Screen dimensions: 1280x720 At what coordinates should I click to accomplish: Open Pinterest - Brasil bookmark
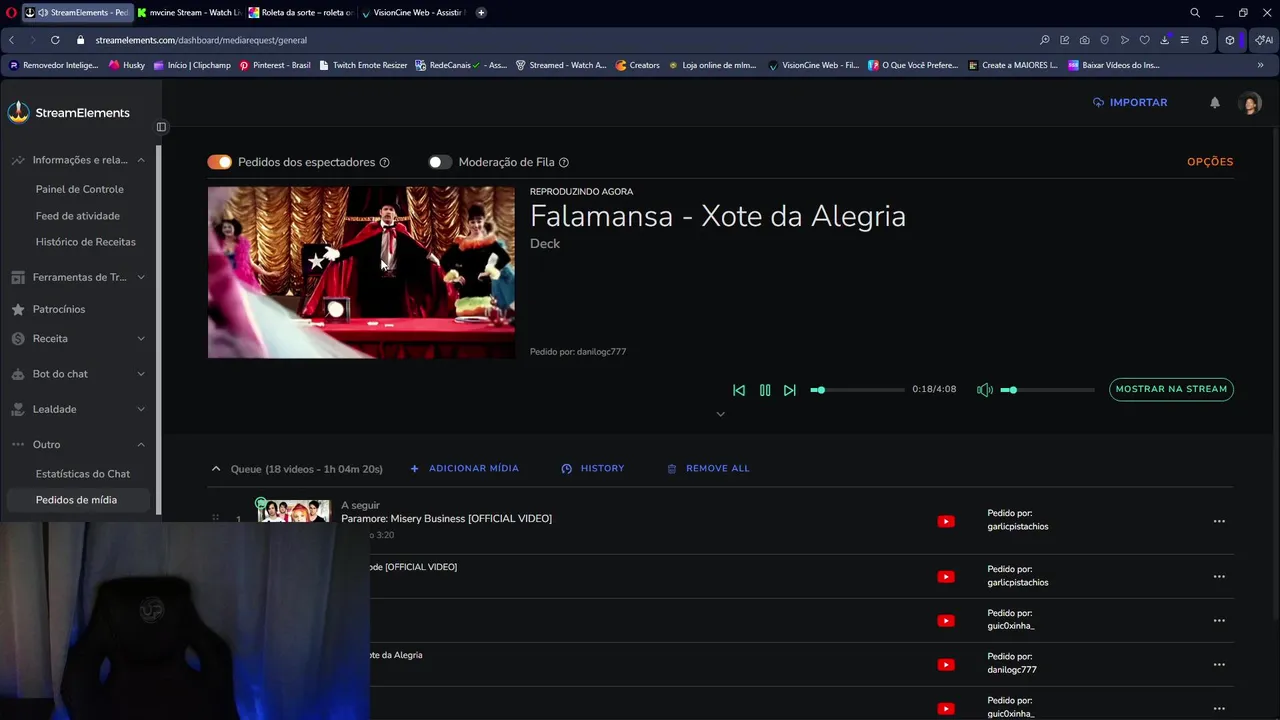tap(275, 65)
